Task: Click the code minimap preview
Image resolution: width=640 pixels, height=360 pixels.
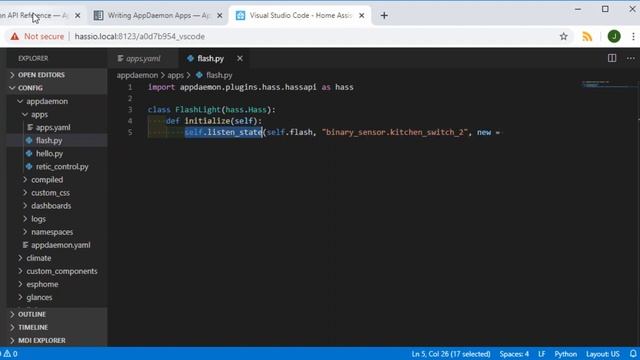Action: (609, 84)
